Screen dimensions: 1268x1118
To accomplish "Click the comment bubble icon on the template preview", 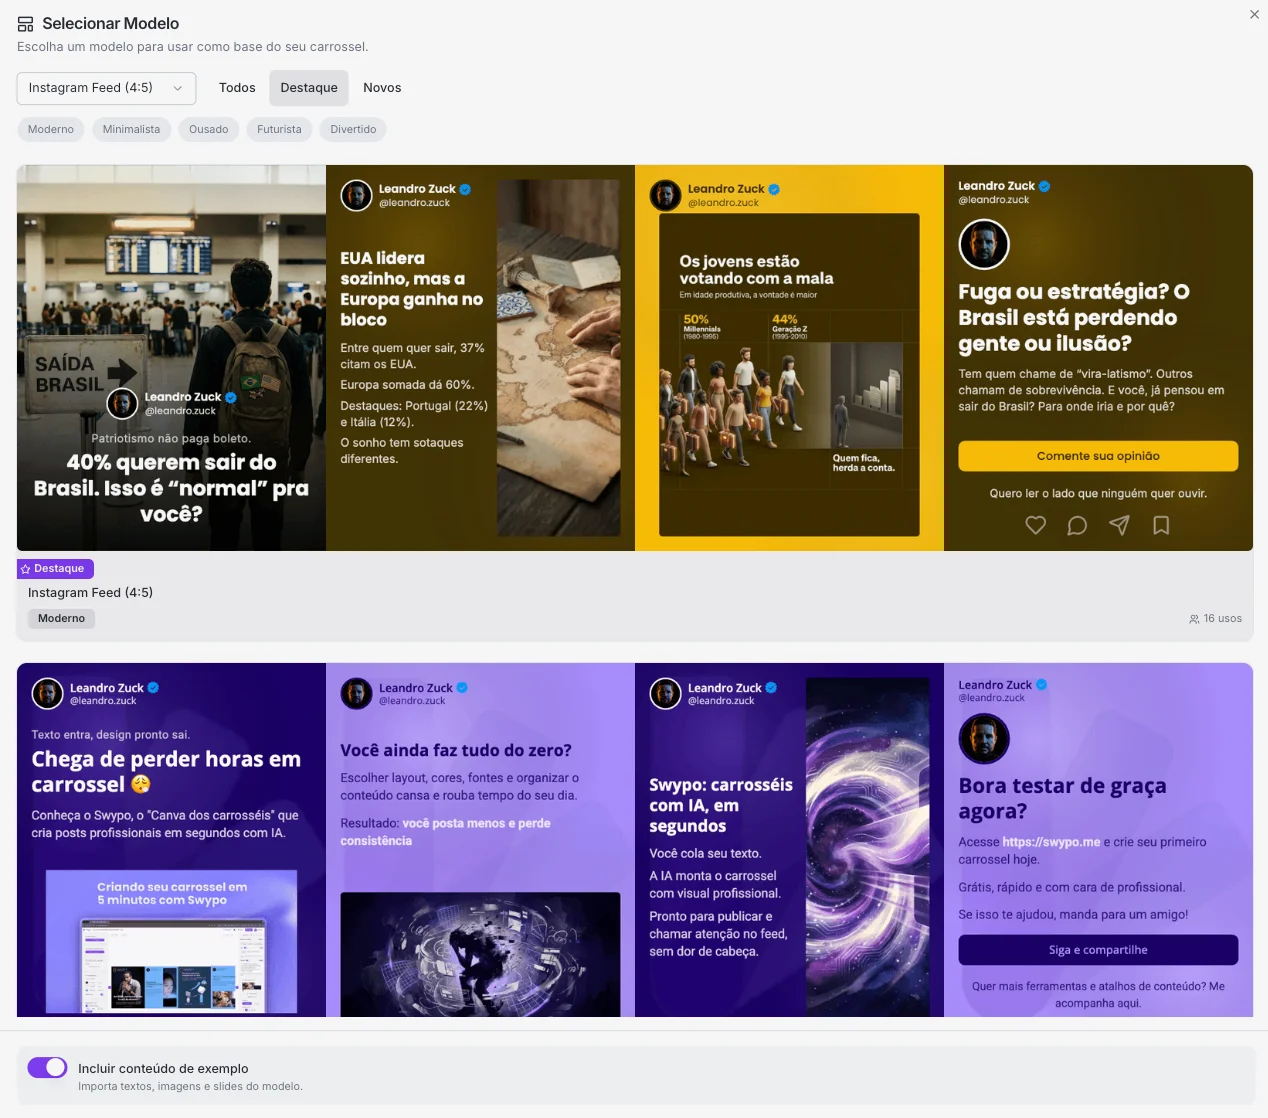I will (x=1077, y=525).
